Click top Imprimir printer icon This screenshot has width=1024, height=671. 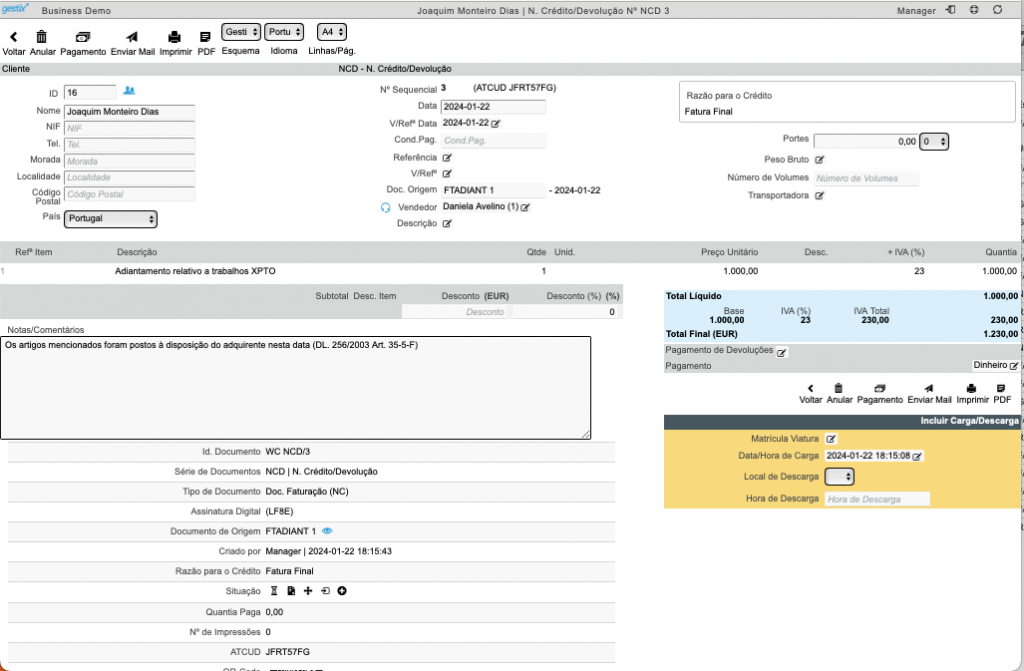pos(174,37)
